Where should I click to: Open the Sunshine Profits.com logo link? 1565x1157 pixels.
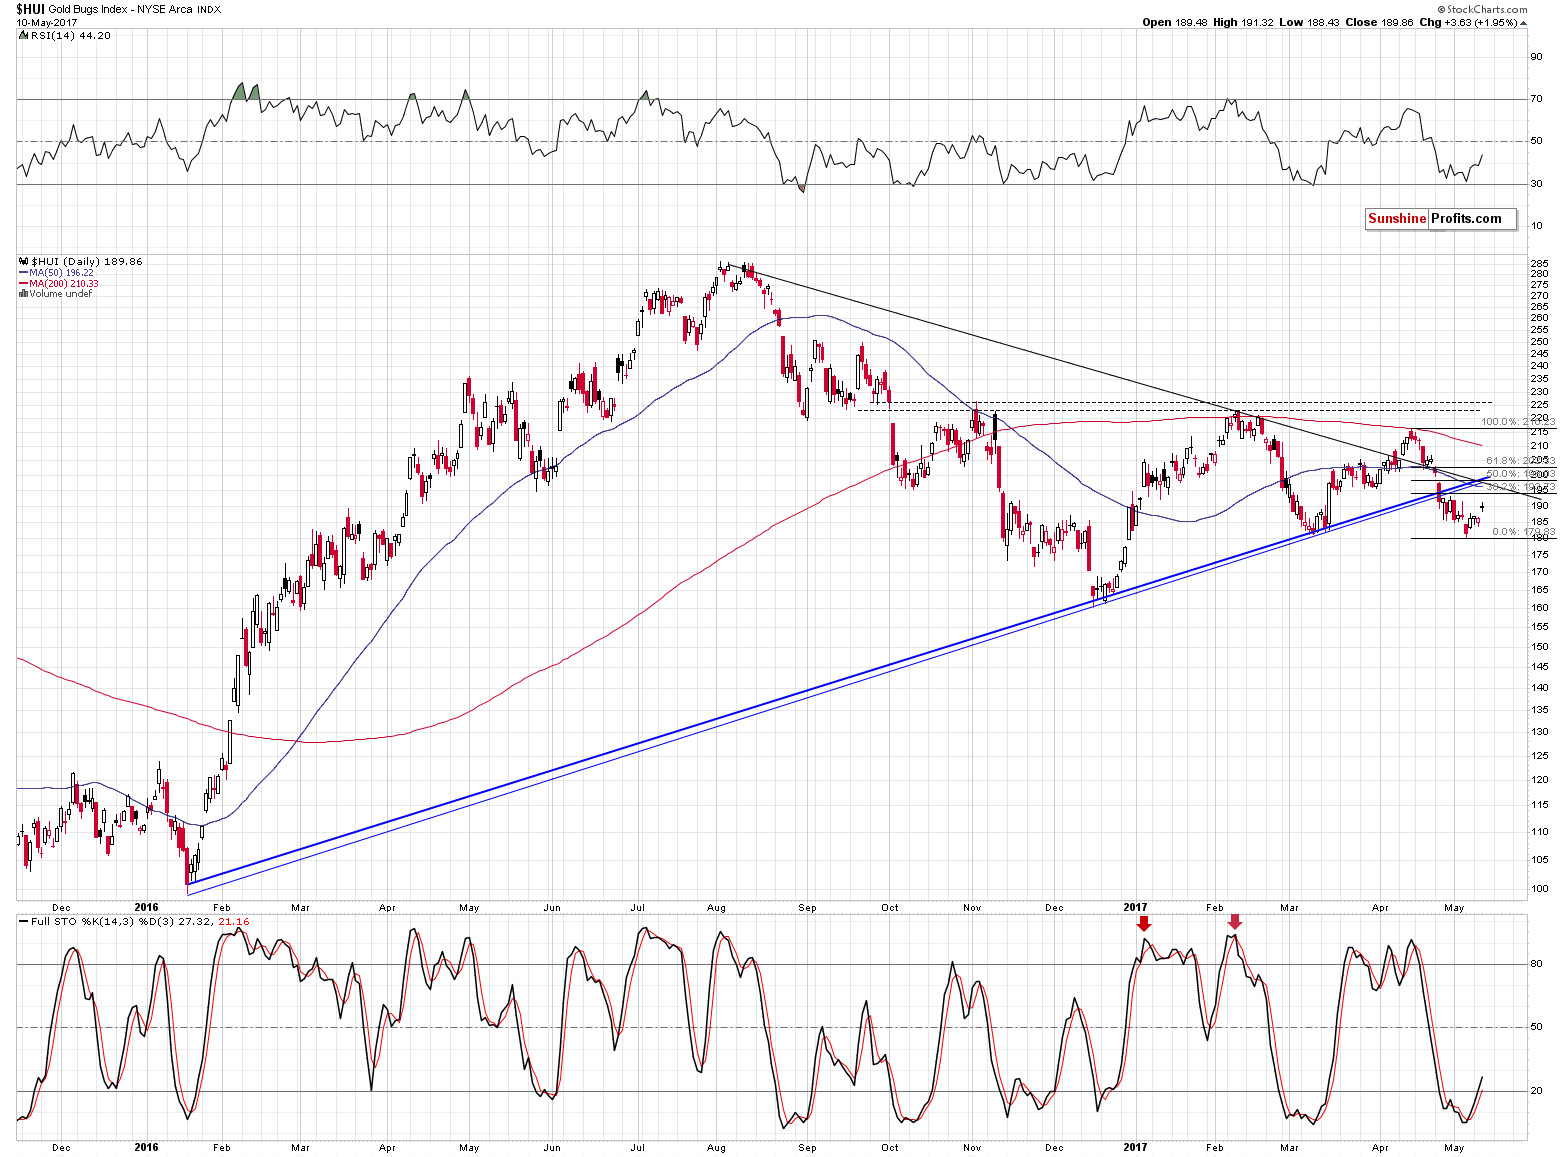tap(1441, 219)
